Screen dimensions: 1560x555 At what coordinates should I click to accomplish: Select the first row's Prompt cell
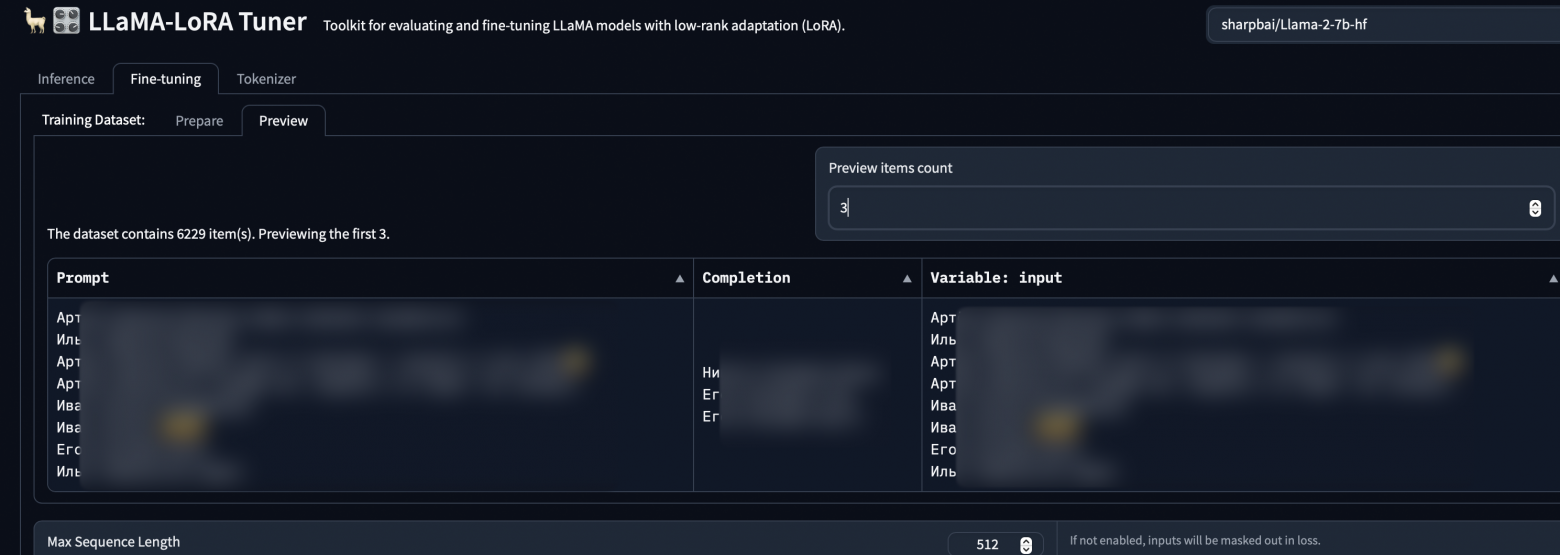[370, 394]
